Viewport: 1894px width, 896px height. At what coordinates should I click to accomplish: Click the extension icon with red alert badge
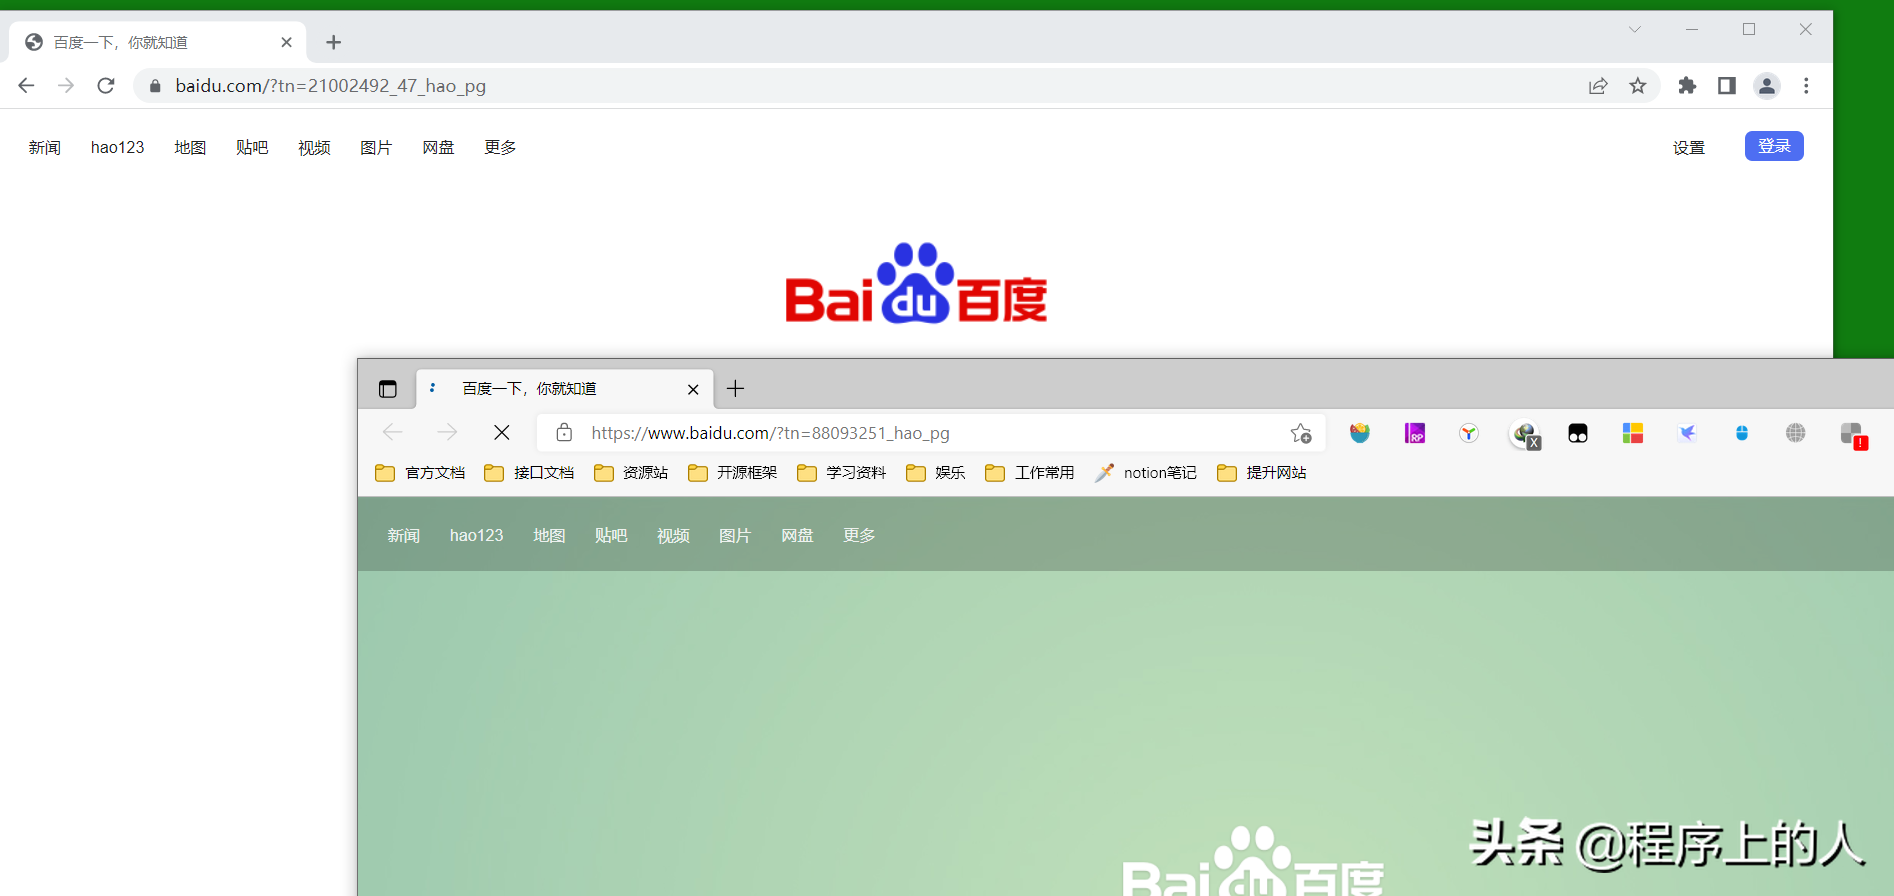point(1853,435)
